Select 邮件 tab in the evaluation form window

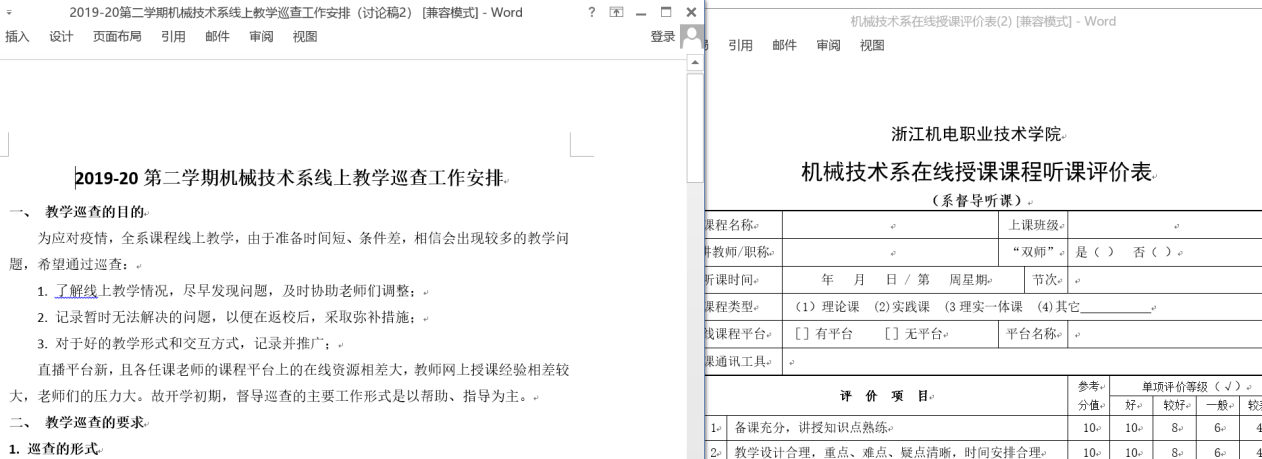[x=784, y=45]
